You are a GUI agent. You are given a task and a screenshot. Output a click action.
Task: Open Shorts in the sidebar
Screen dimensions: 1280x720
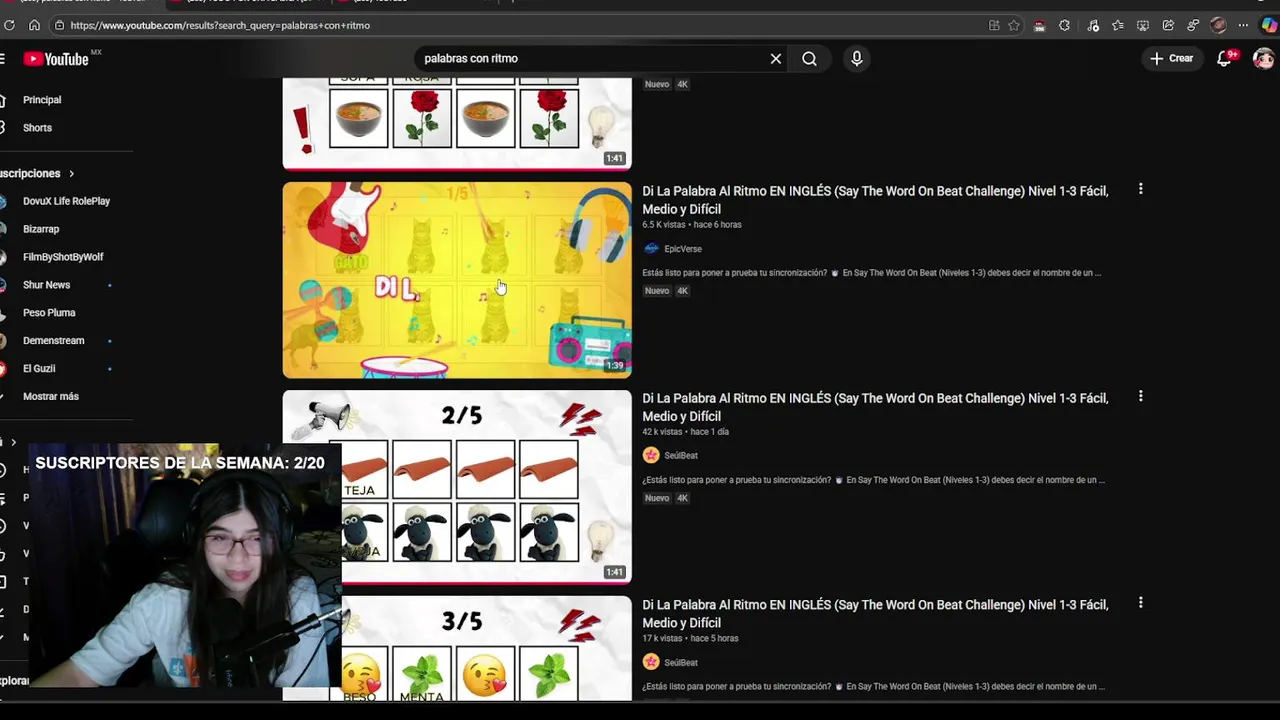(37, 128)
